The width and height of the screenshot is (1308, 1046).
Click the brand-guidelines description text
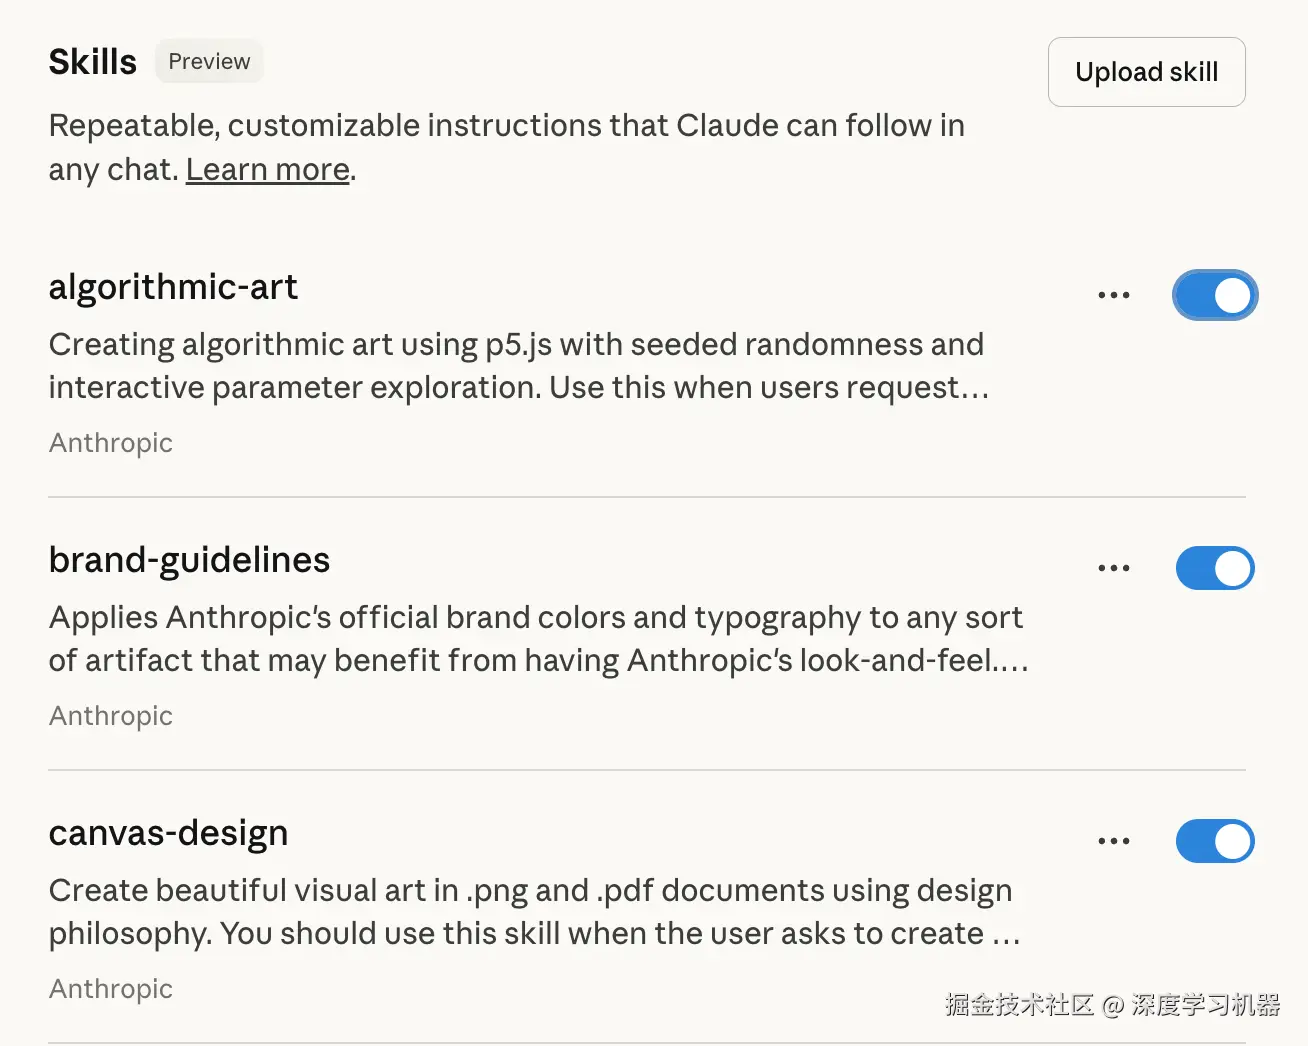coord(537,639)
